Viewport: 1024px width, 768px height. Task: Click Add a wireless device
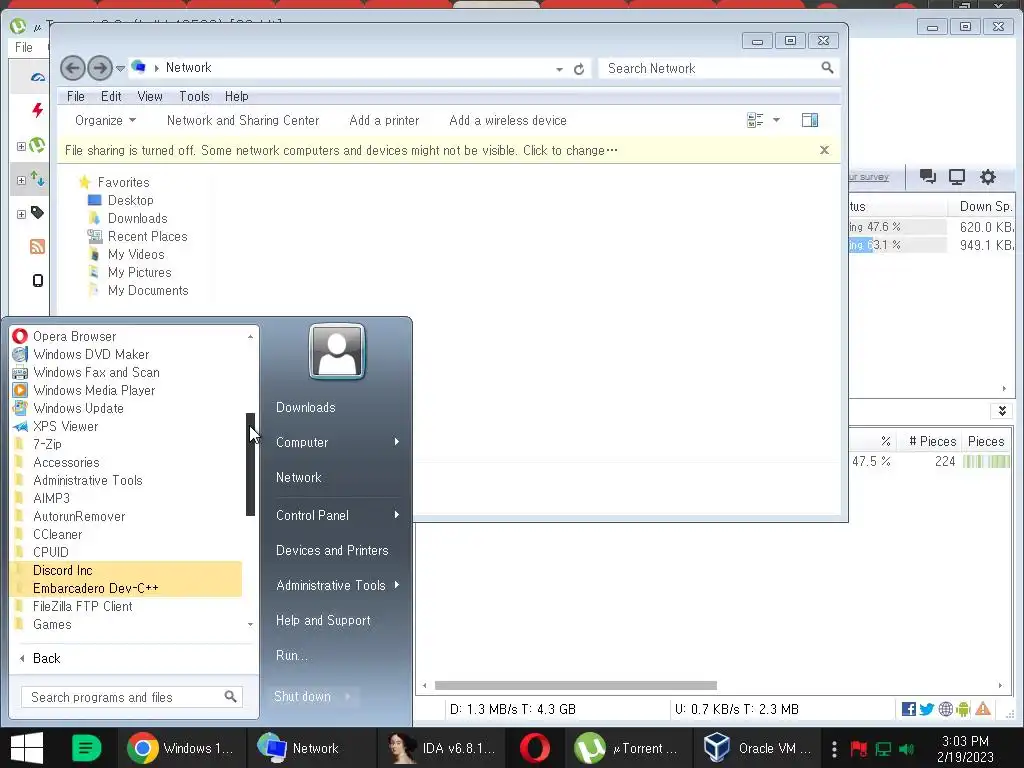click(507, 120)
